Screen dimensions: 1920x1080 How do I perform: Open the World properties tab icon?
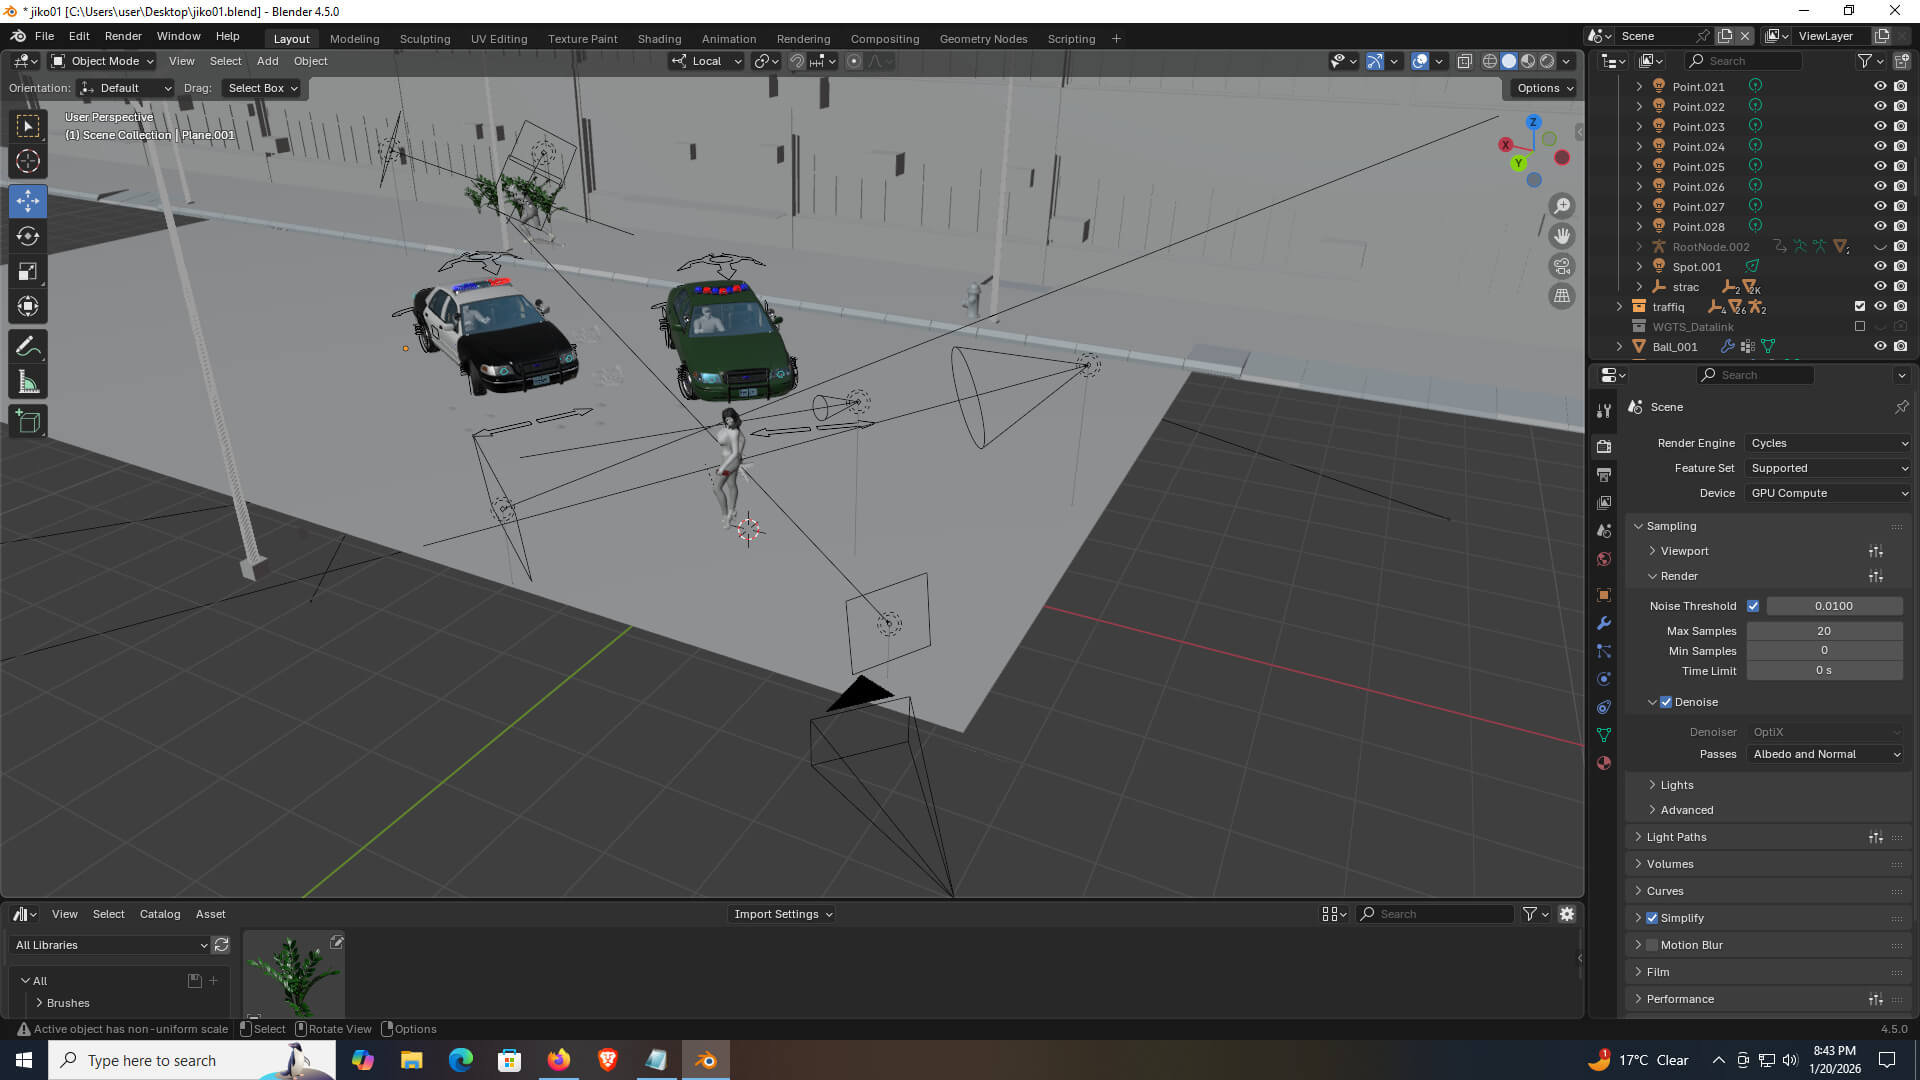1604,559
